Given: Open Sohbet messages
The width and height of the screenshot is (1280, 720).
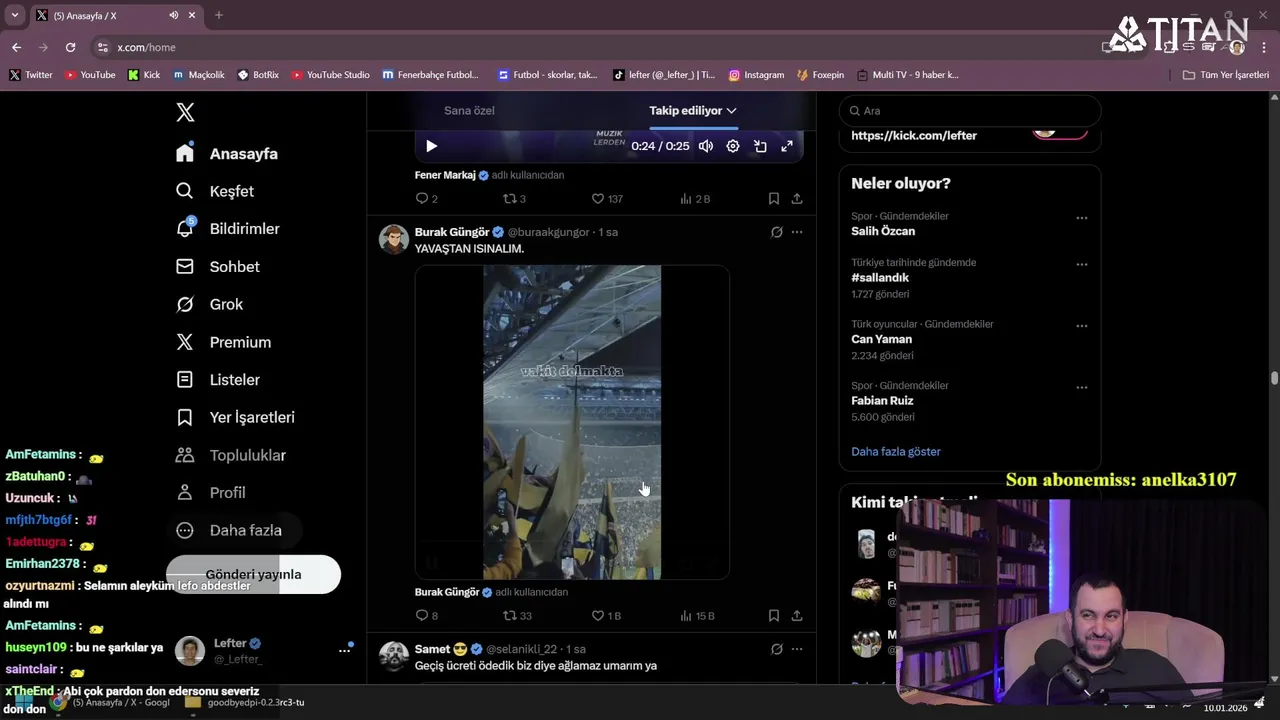Looking at the screenshot, I should (218, 267).
